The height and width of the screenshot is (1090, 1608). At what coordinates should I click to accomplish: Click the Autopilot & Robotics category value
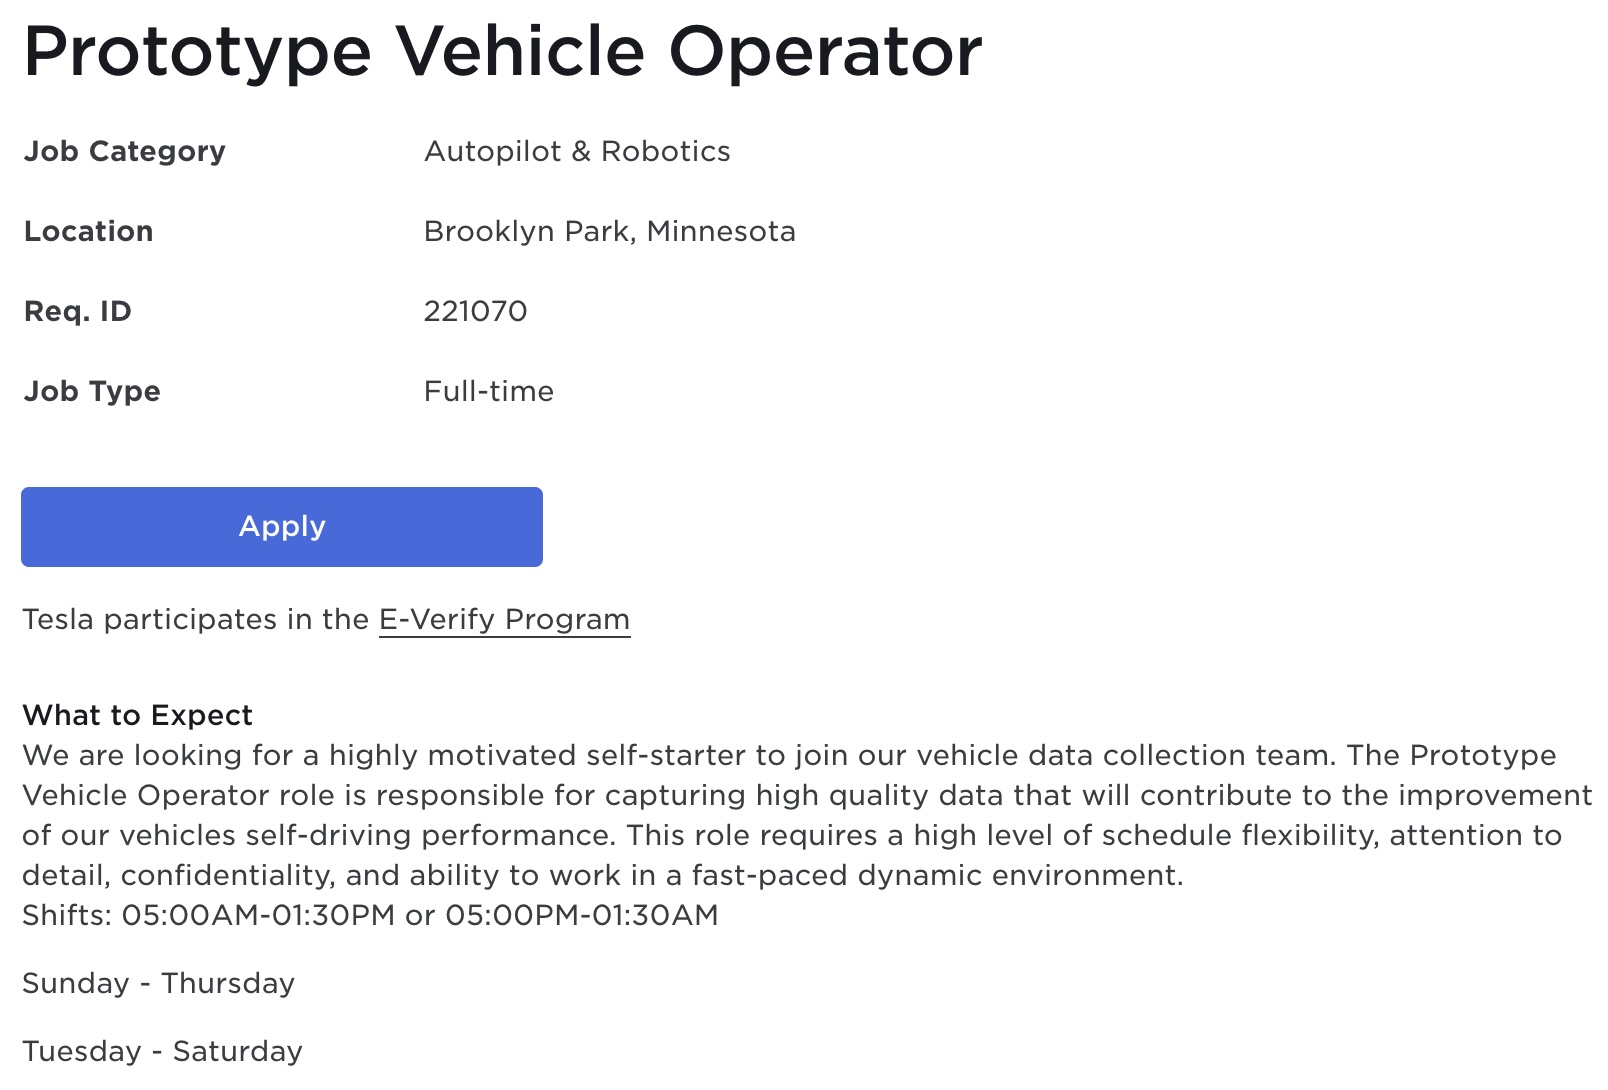[x=577, y=151]
